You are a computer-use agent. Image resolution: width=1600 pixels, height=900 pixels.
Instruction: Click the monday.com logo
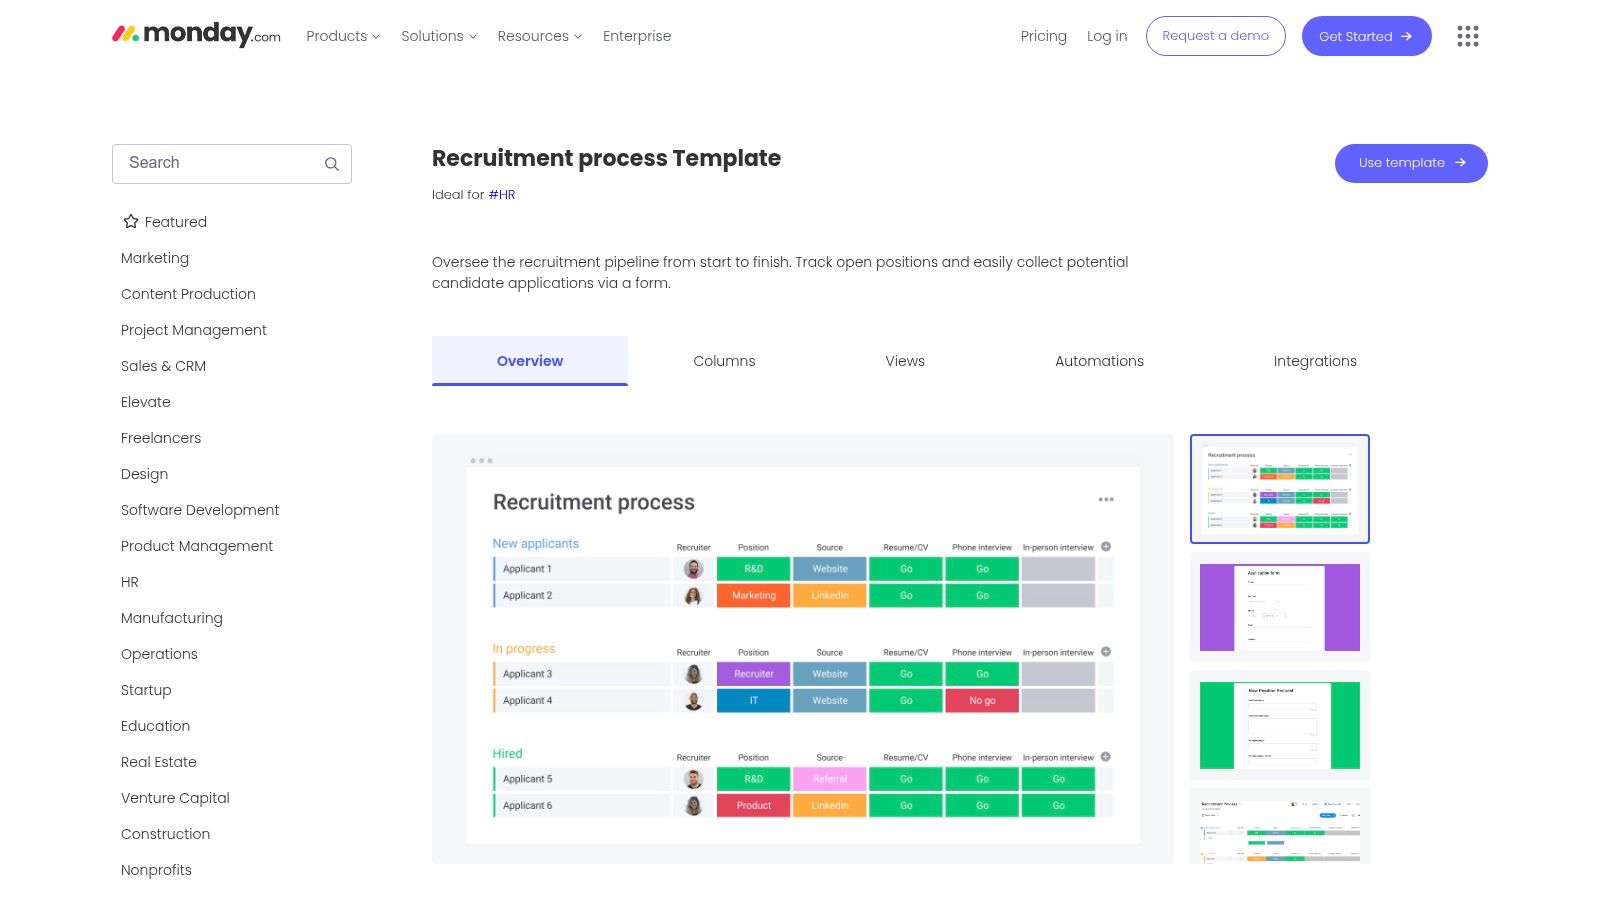tap(196, 35)
